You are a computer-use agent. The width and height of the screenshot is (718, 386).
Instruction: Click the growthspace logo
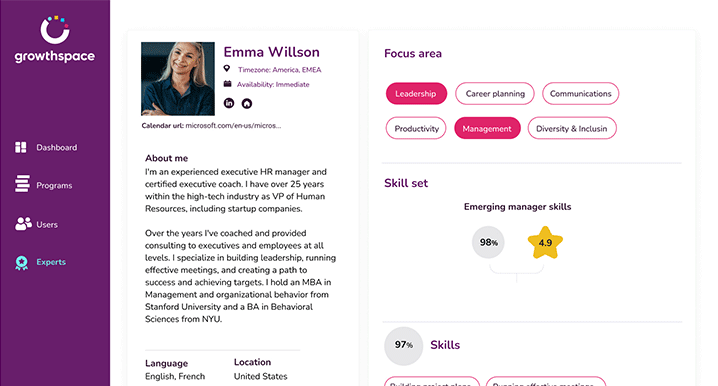tap(54, 39)
